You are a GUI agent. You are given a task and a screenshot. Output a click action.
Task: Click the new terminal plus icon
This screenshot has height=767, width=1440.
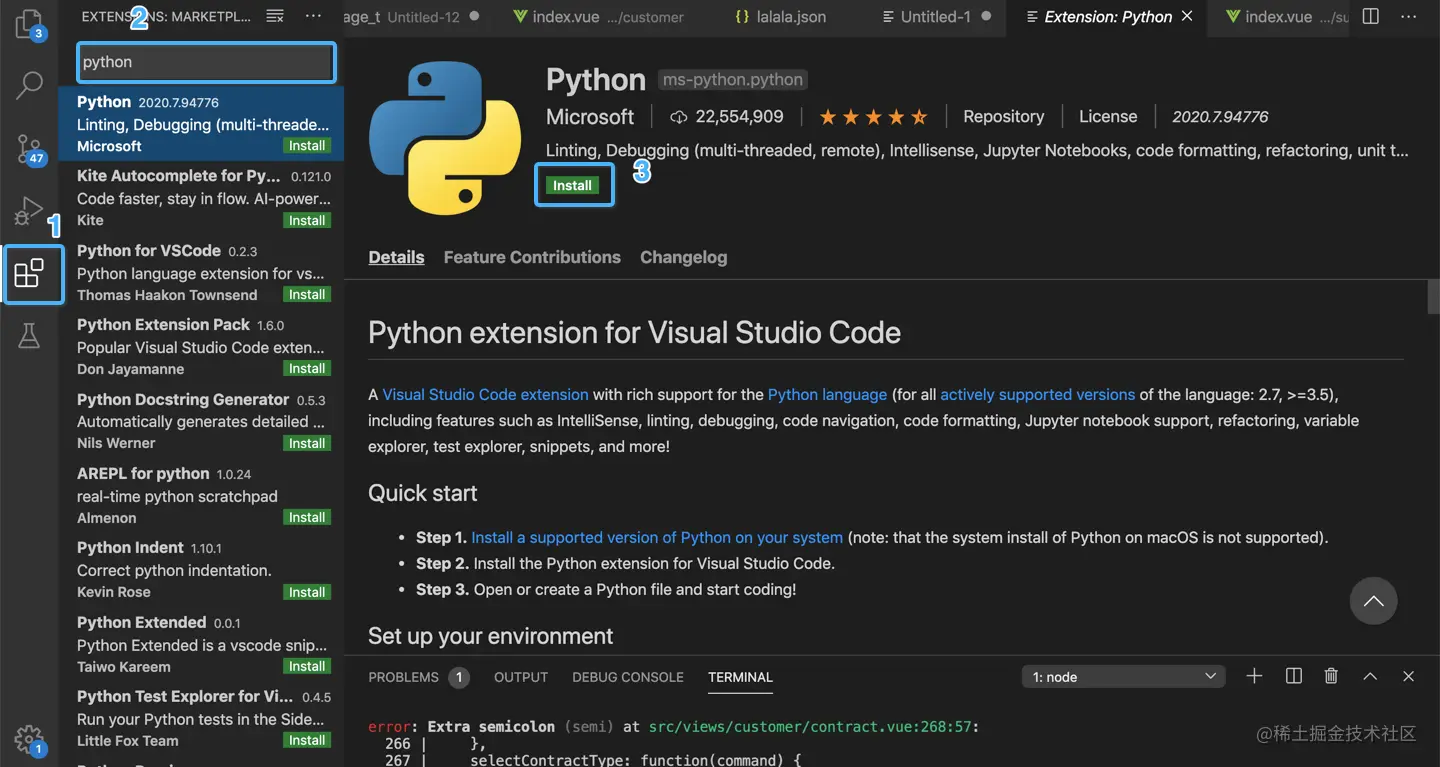tap(1254, 677)
